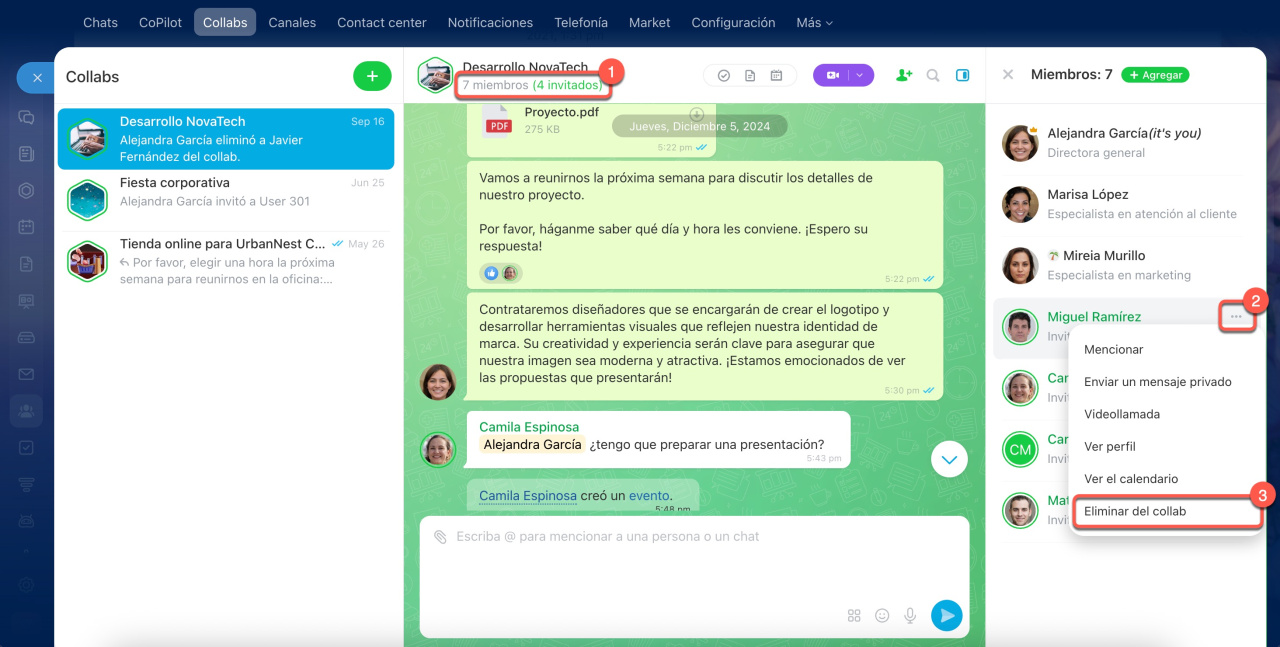1280x647 pixels.
Task: Open the Proyecto.pdf file attachment
Action: click(x=561, y=113)
